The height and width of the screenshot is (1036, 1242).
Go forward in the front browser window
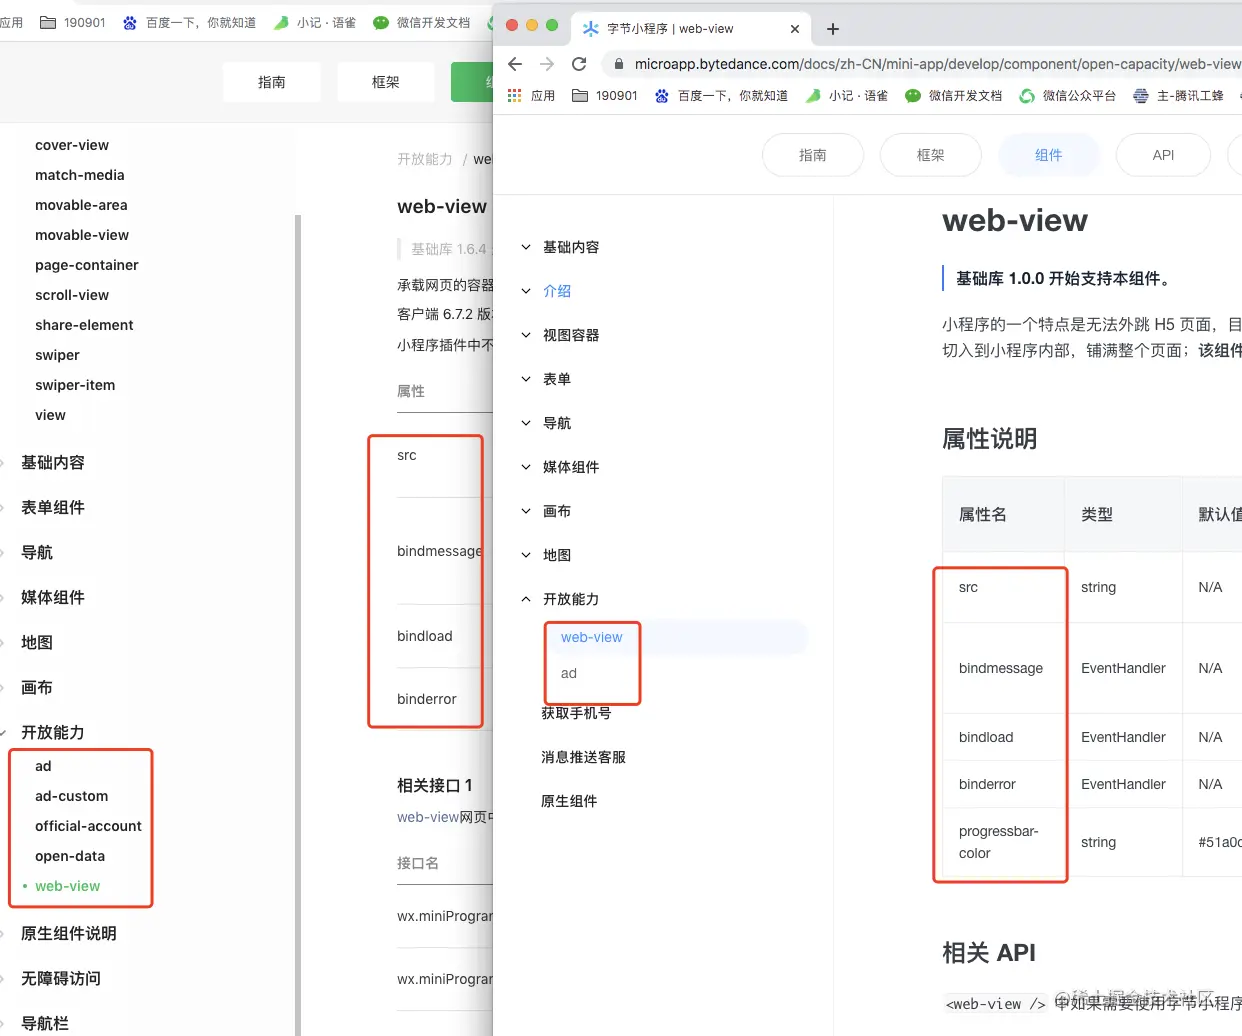point(547,64)
